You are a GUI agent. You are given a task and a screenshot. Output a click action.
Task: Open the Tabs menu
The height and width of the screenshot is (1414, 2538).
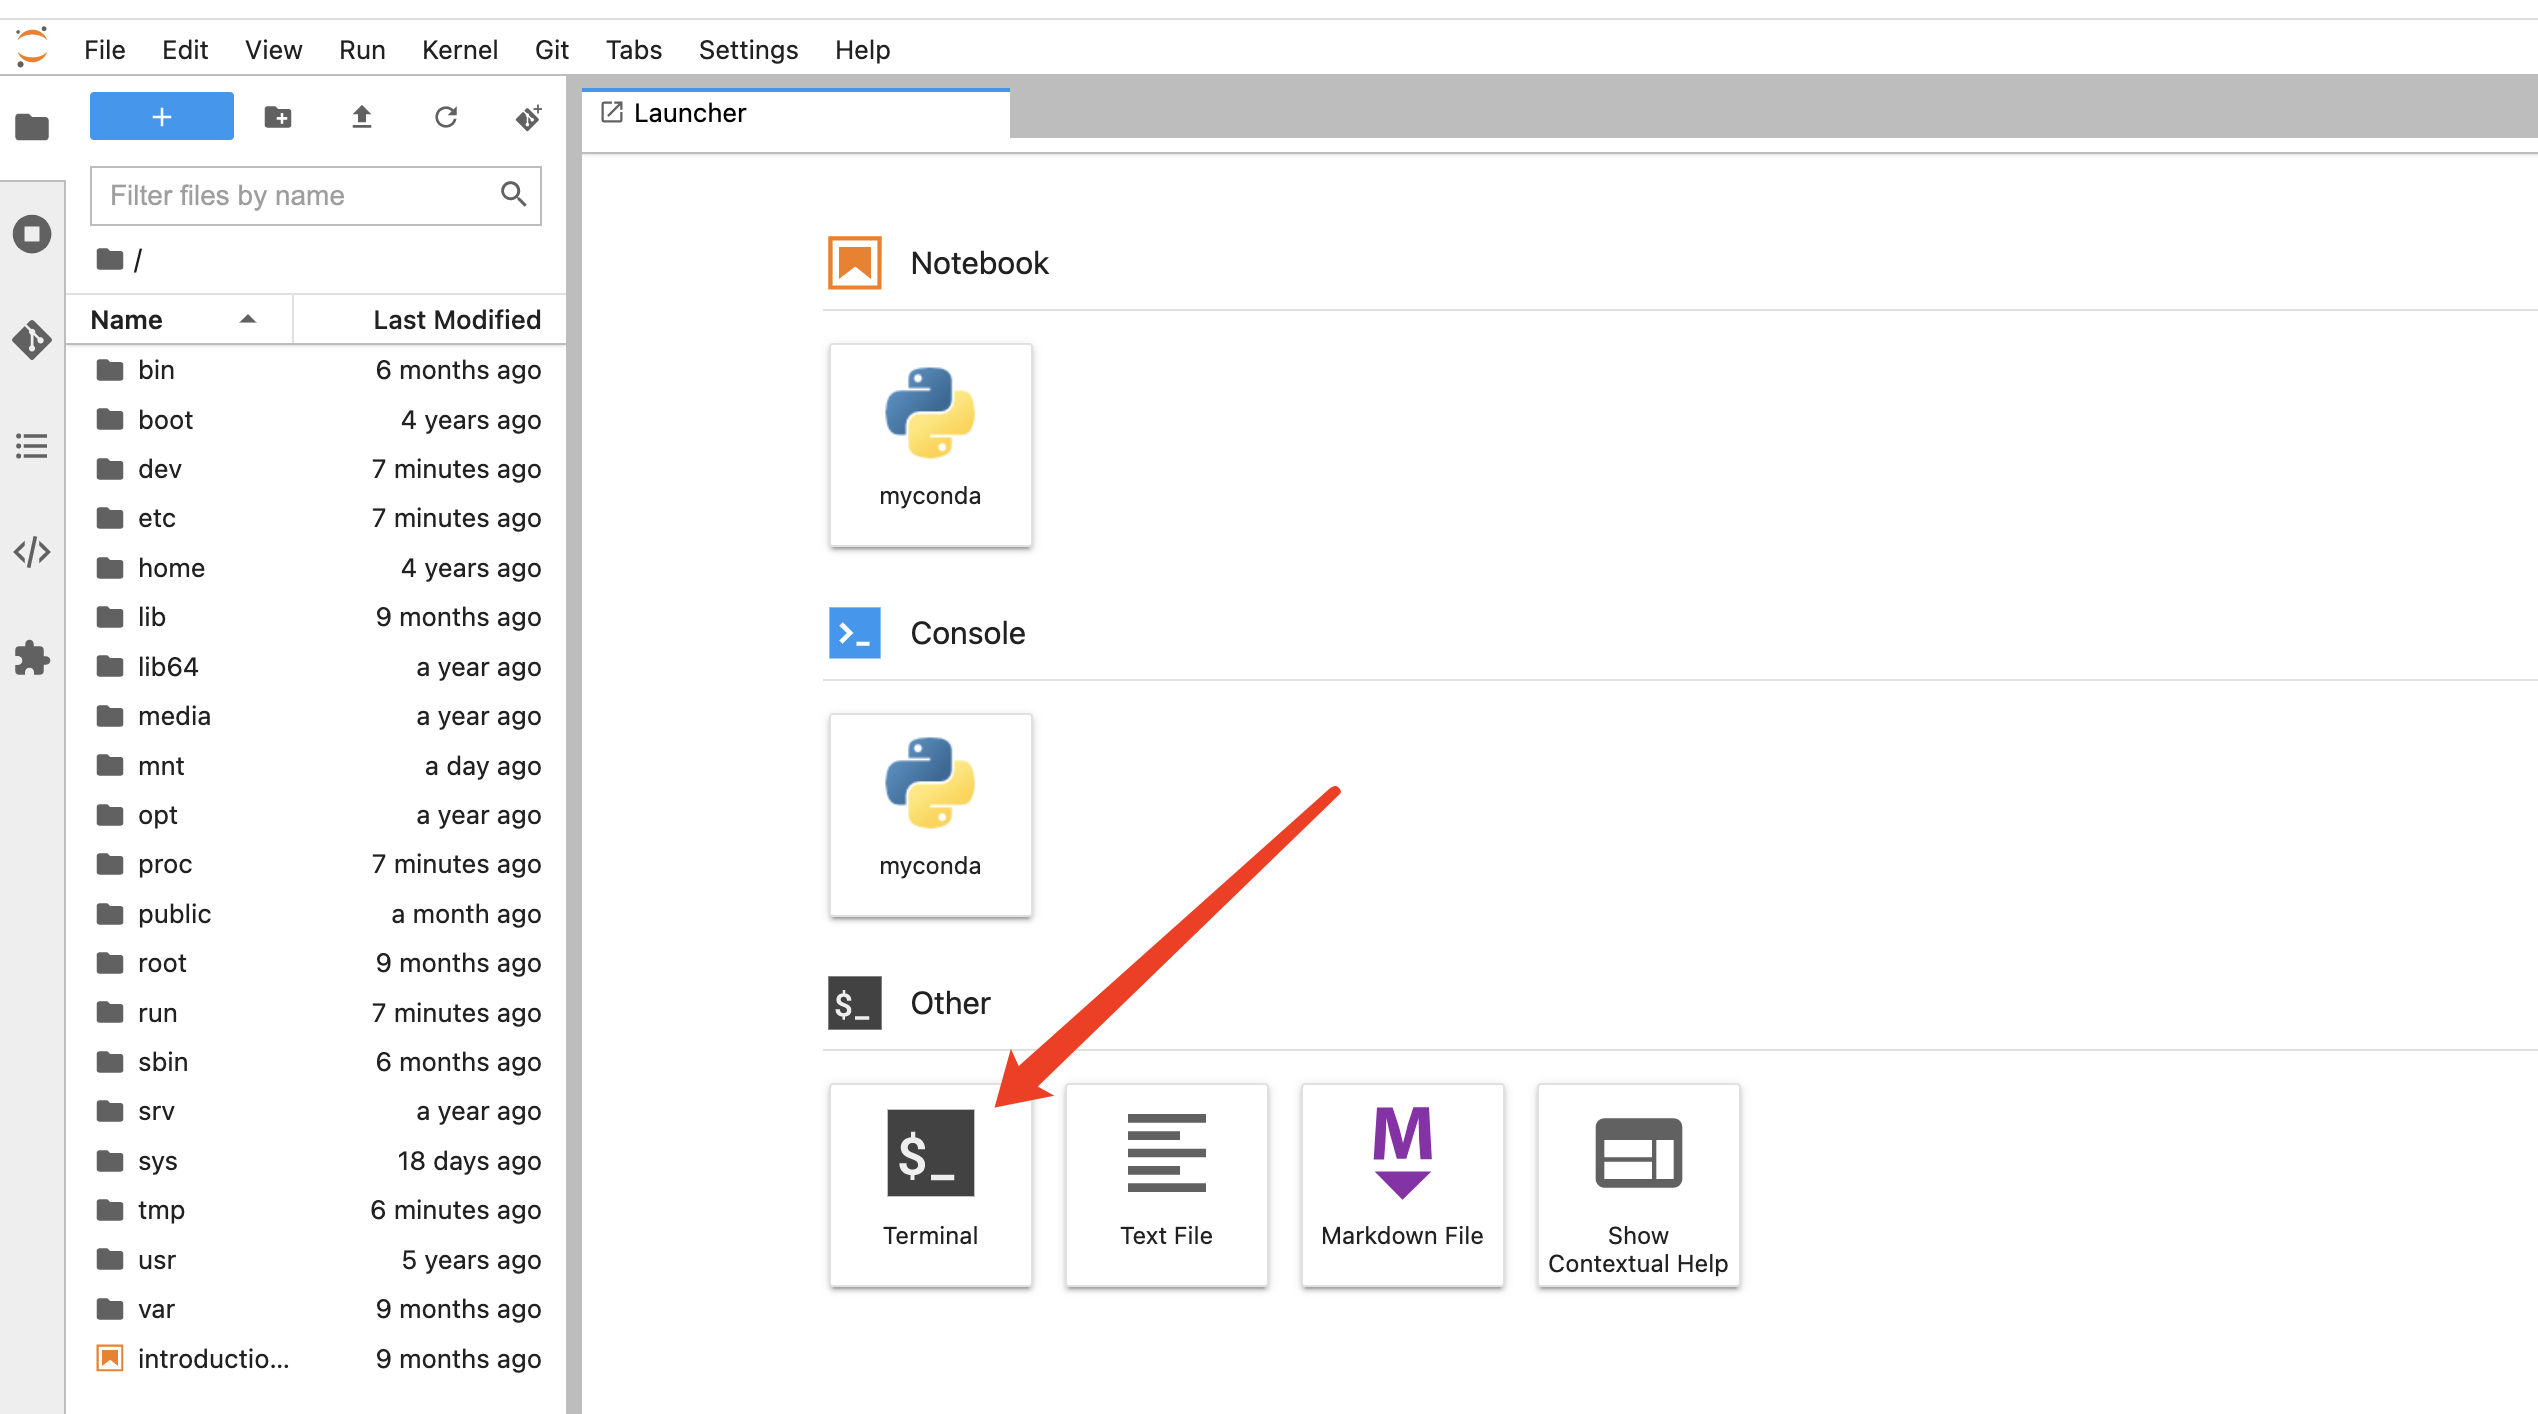(x=634, y=50)
